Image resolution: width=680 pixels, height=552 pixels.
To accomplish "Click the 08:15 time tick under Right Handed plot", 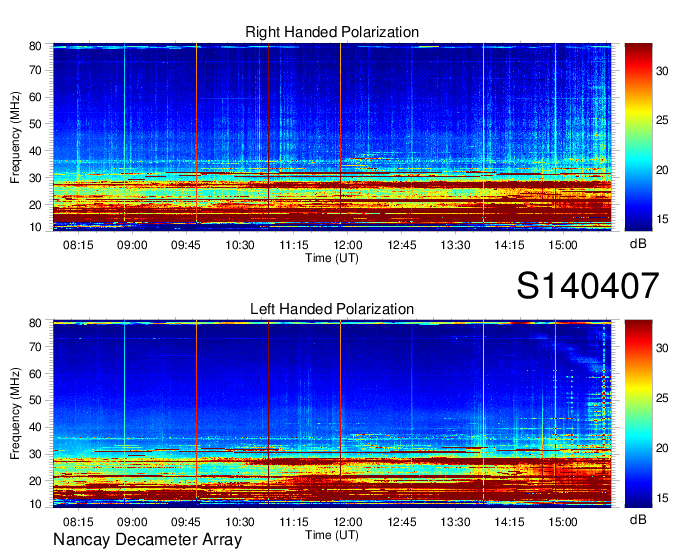I will [x=78, y=245].
